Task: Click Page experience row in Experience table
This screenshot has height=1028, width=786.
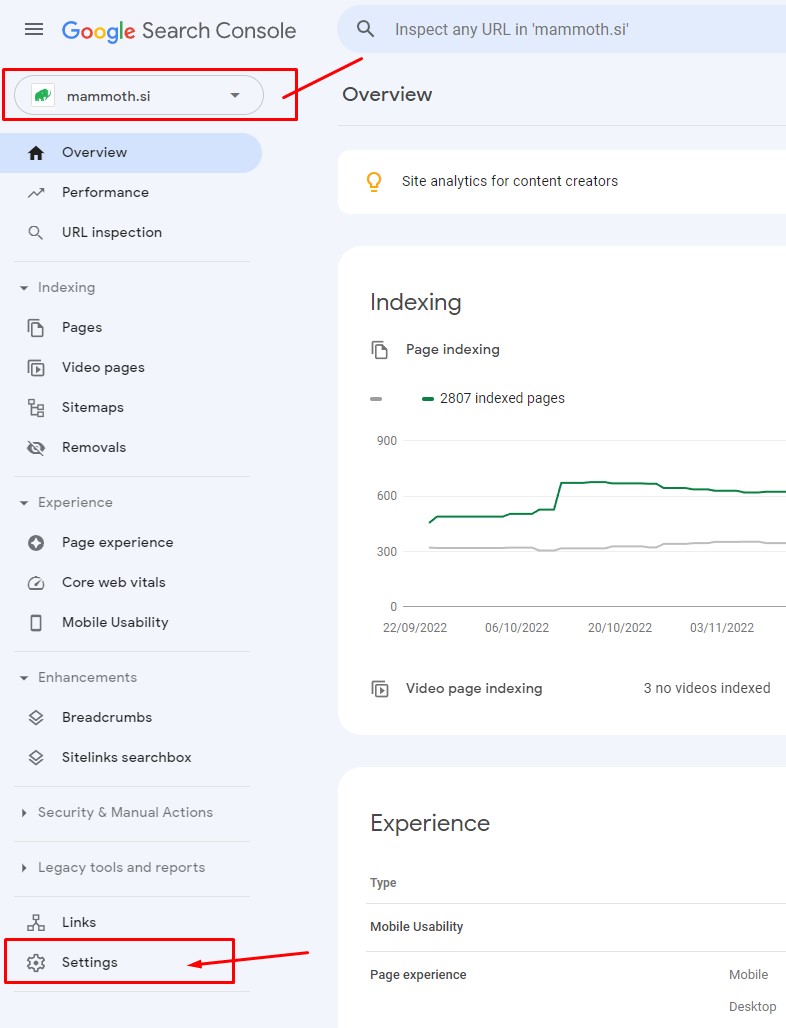Action: 576,975
